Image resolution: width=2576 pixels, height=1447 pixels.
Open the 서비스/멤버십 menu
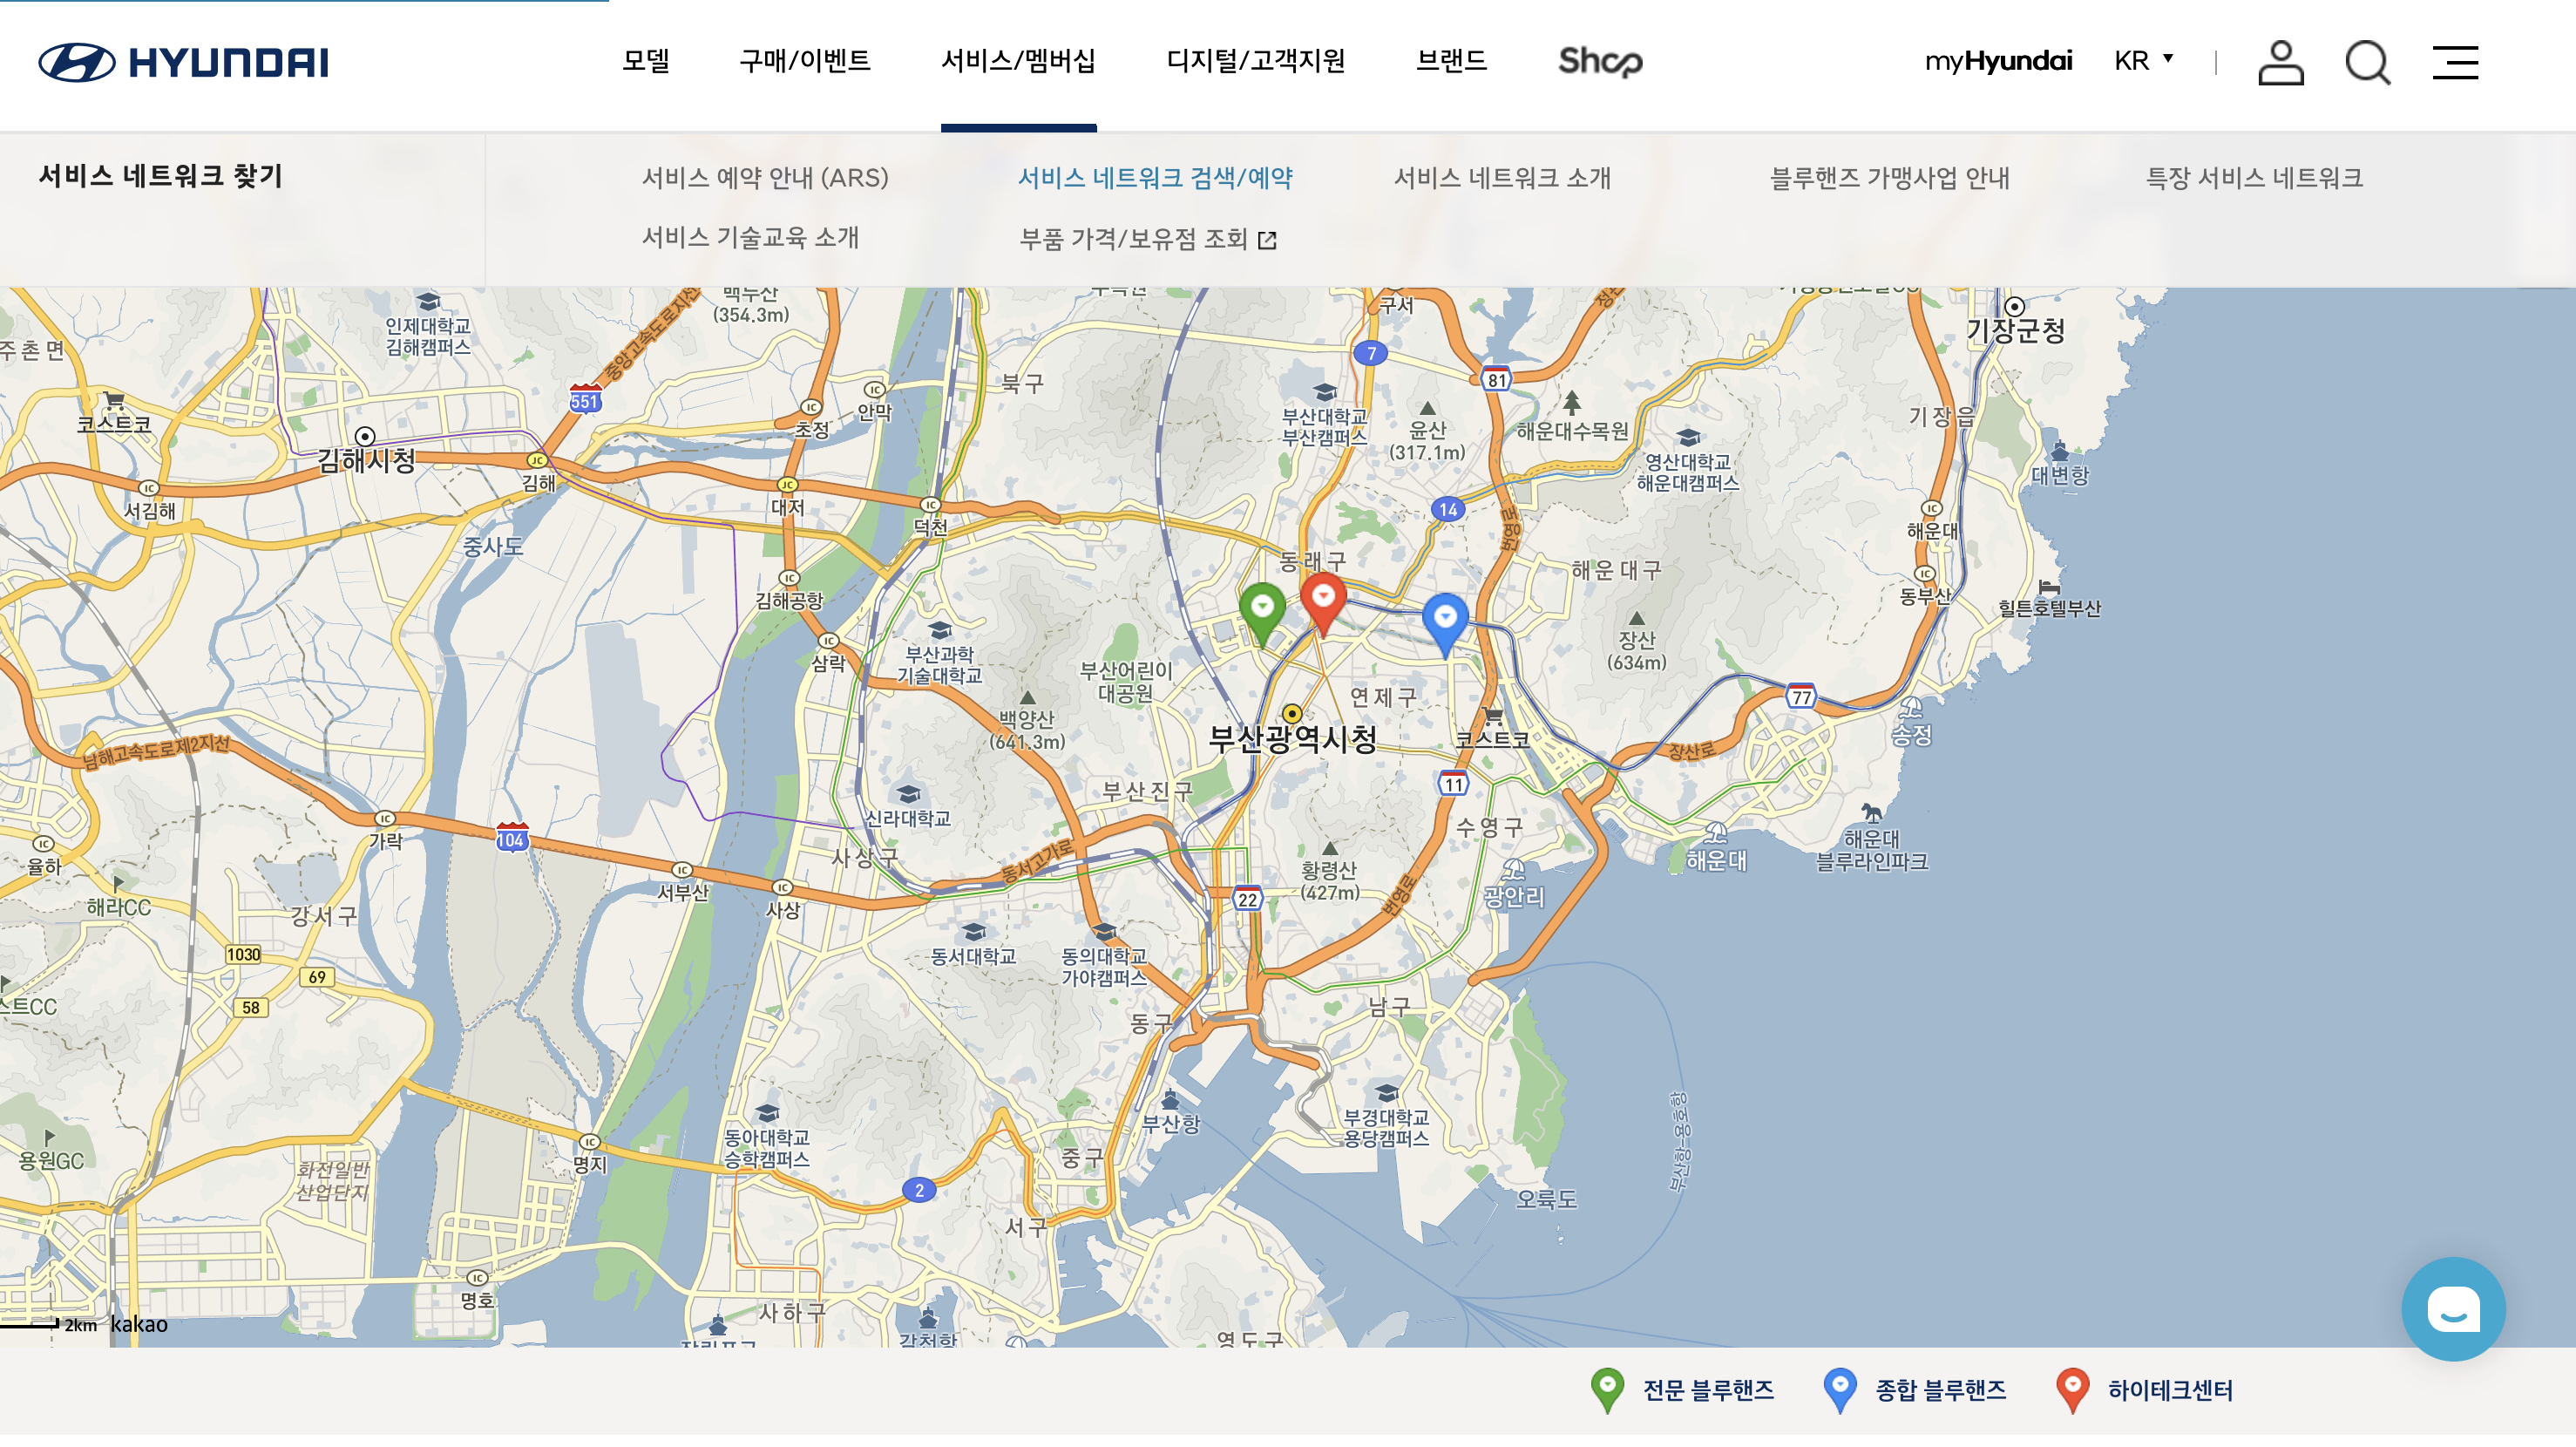pyautogui.click(x=1018, y=61)
